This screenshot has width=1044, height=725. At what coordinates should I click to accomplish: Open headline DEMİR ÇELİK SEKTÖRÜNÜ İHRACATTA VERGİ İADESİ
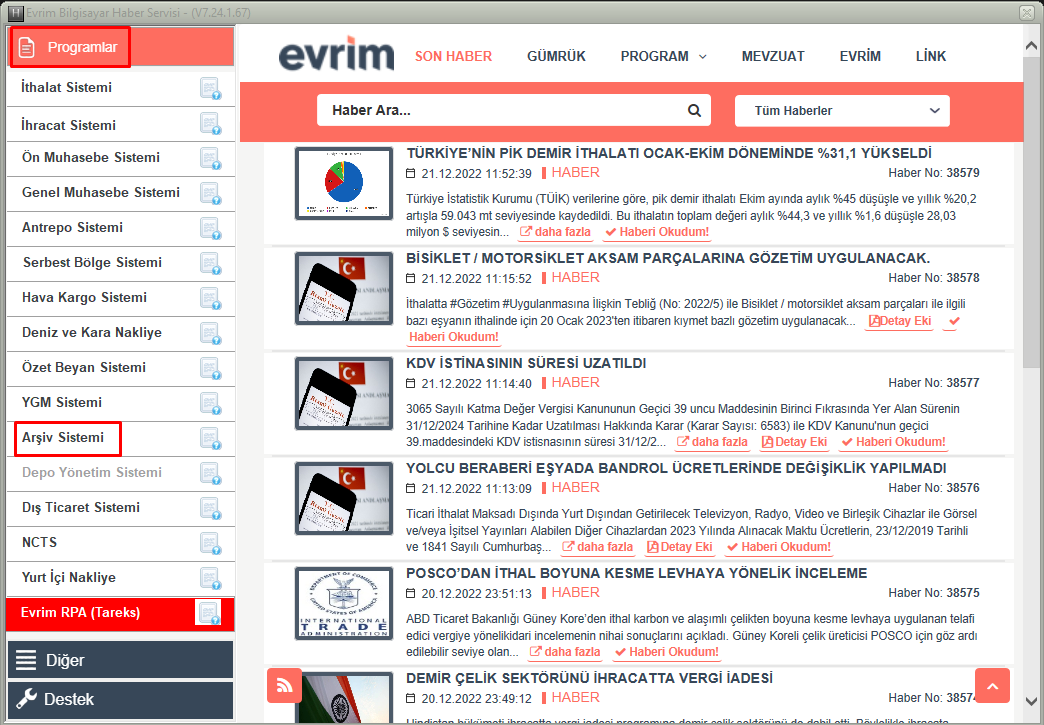[x=589, y=678]
